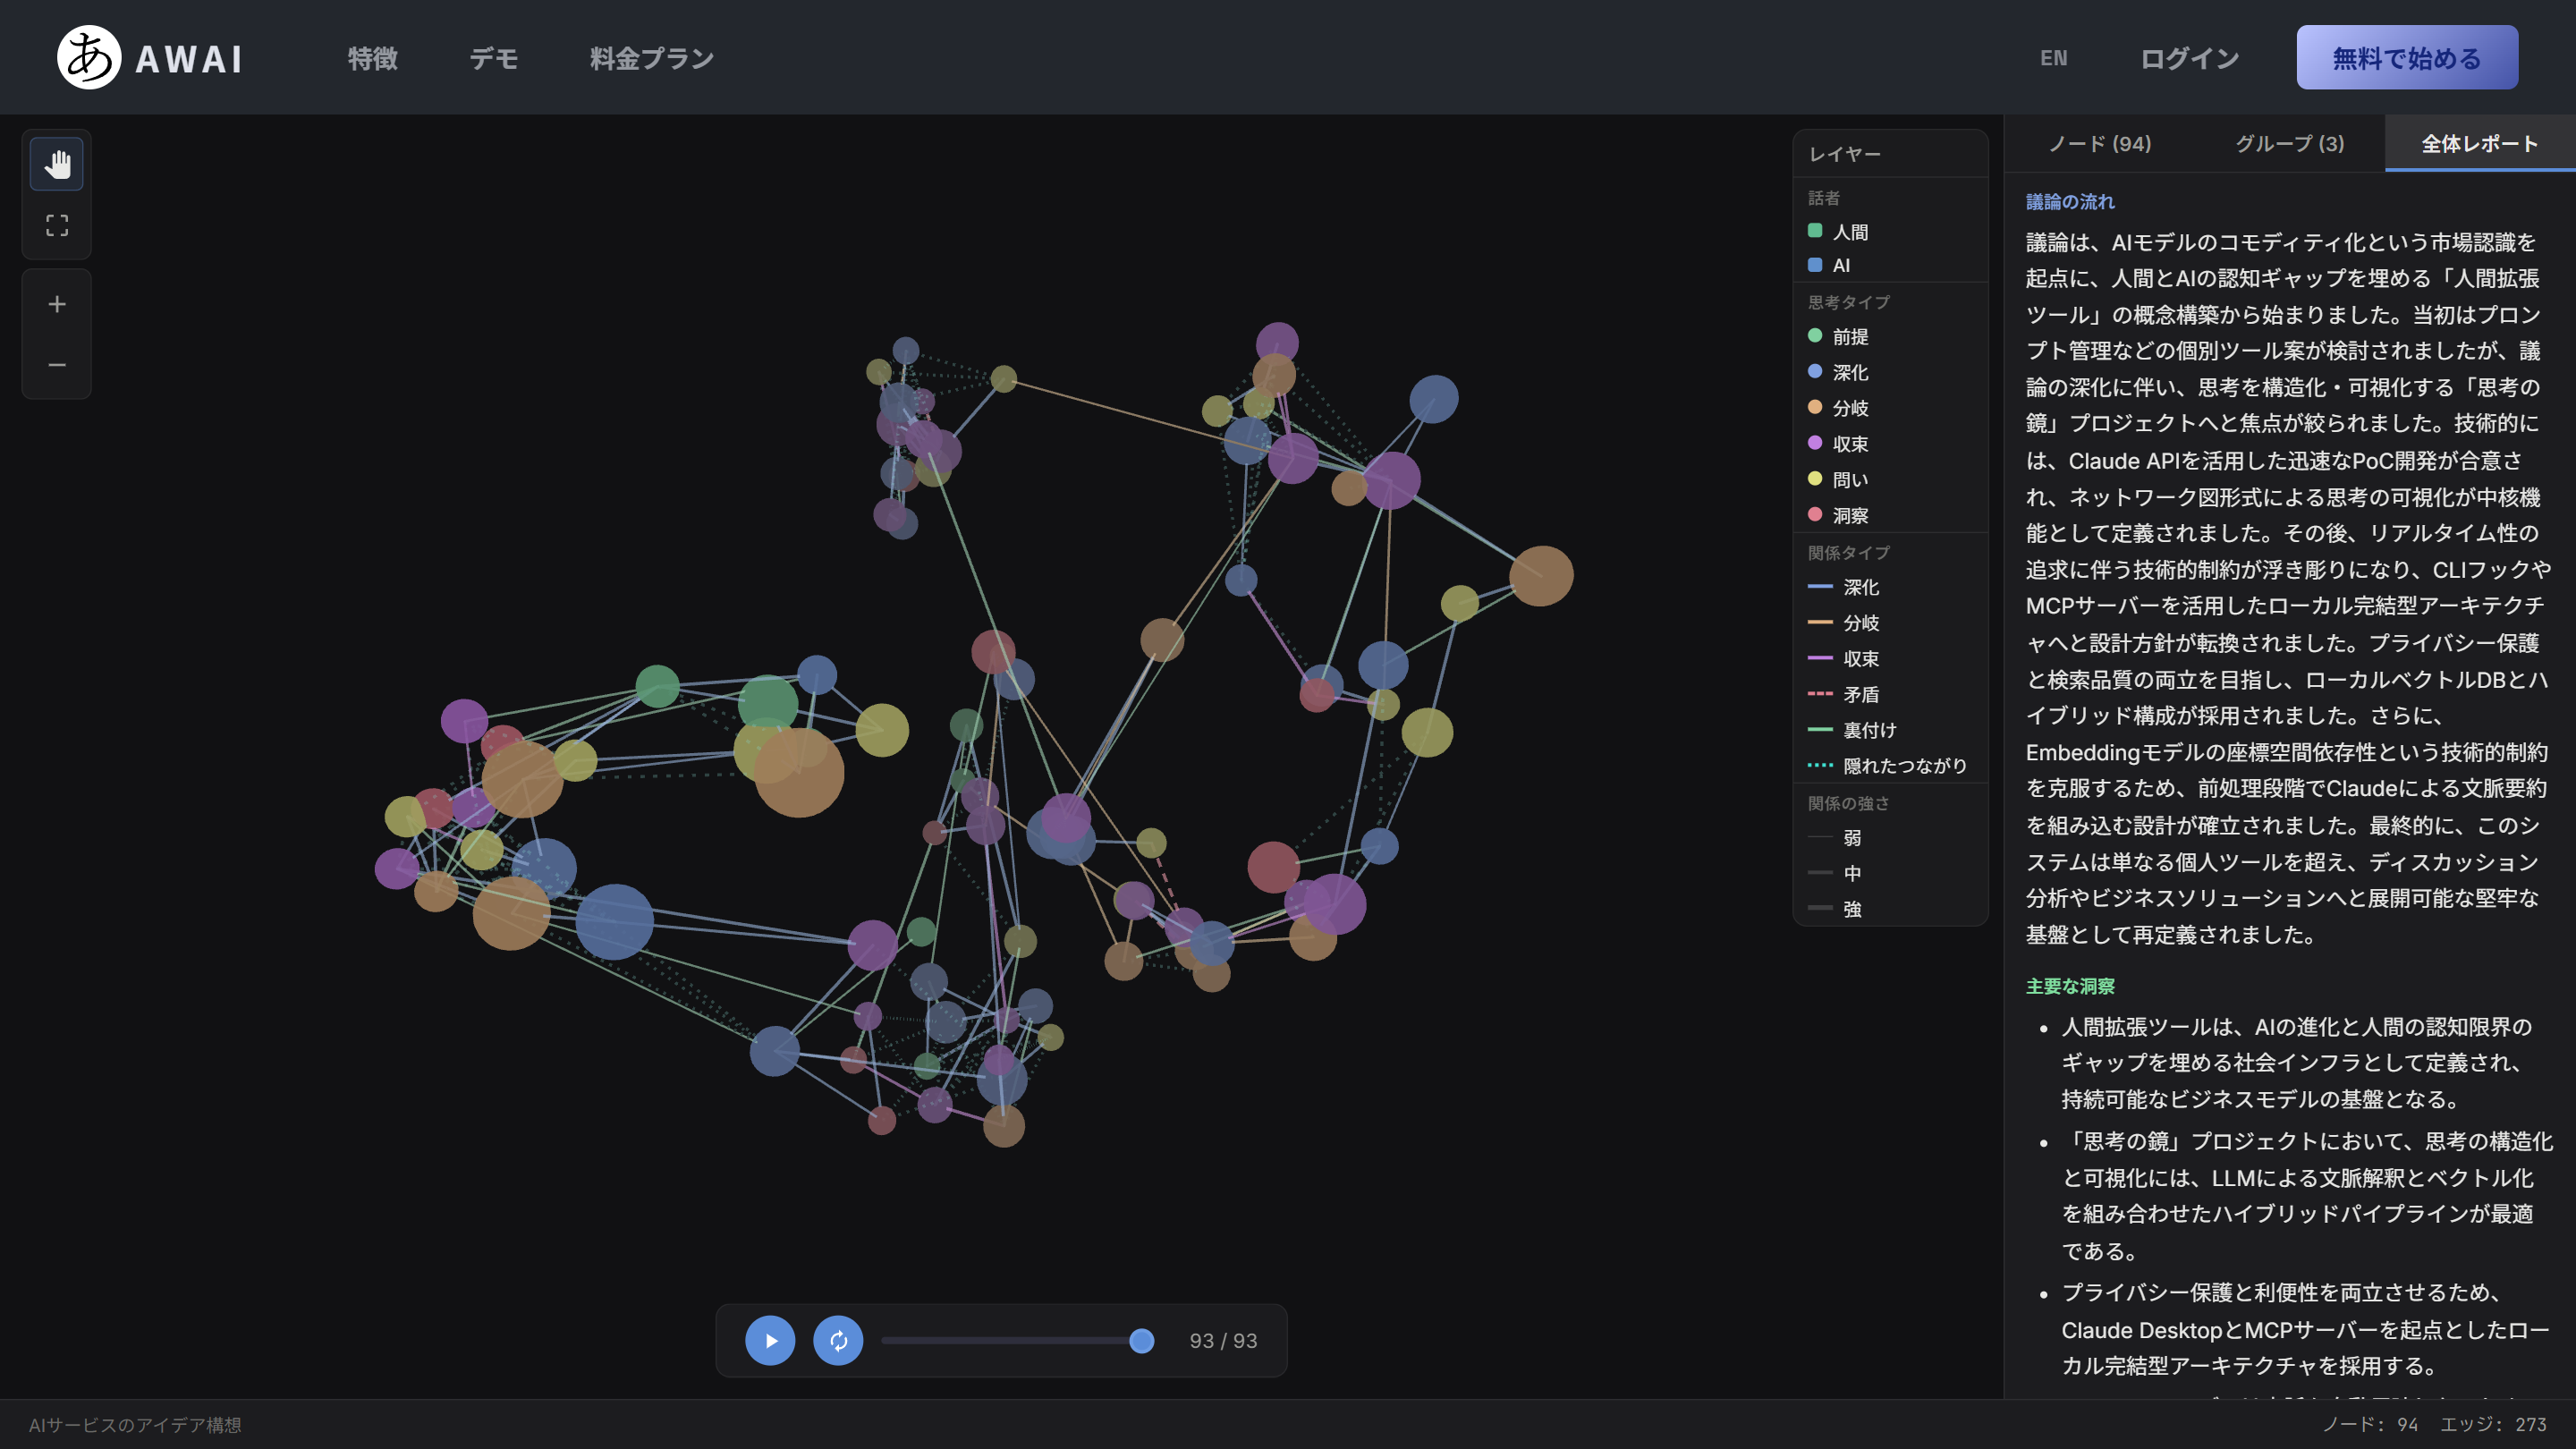
Task: Toggle the 前提 thought type
Action: coord(1838,336)
